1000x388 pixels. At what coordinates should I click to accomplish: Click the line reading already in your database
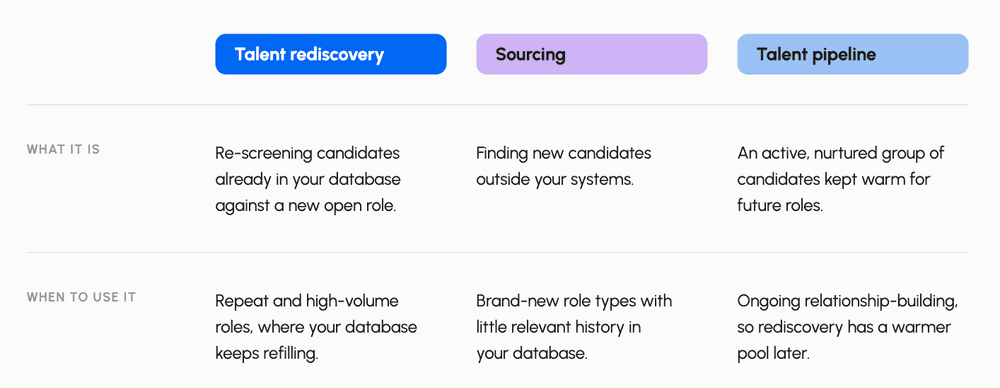click(307, 180)
